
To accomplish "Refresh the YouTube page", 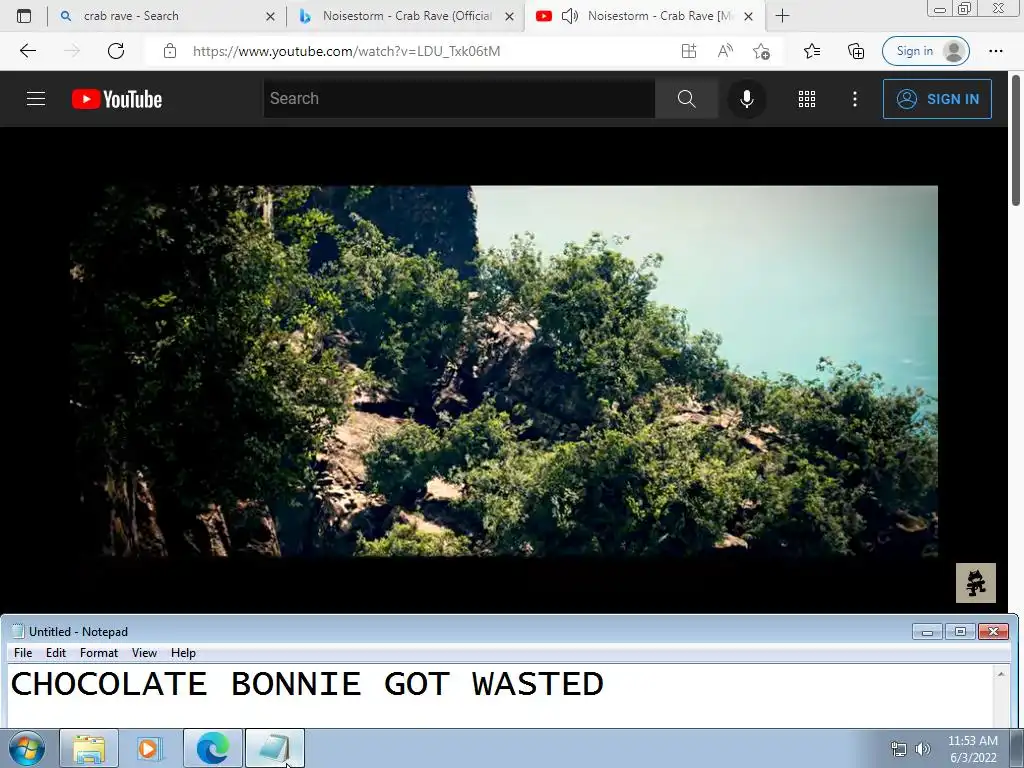I will 116,51.
